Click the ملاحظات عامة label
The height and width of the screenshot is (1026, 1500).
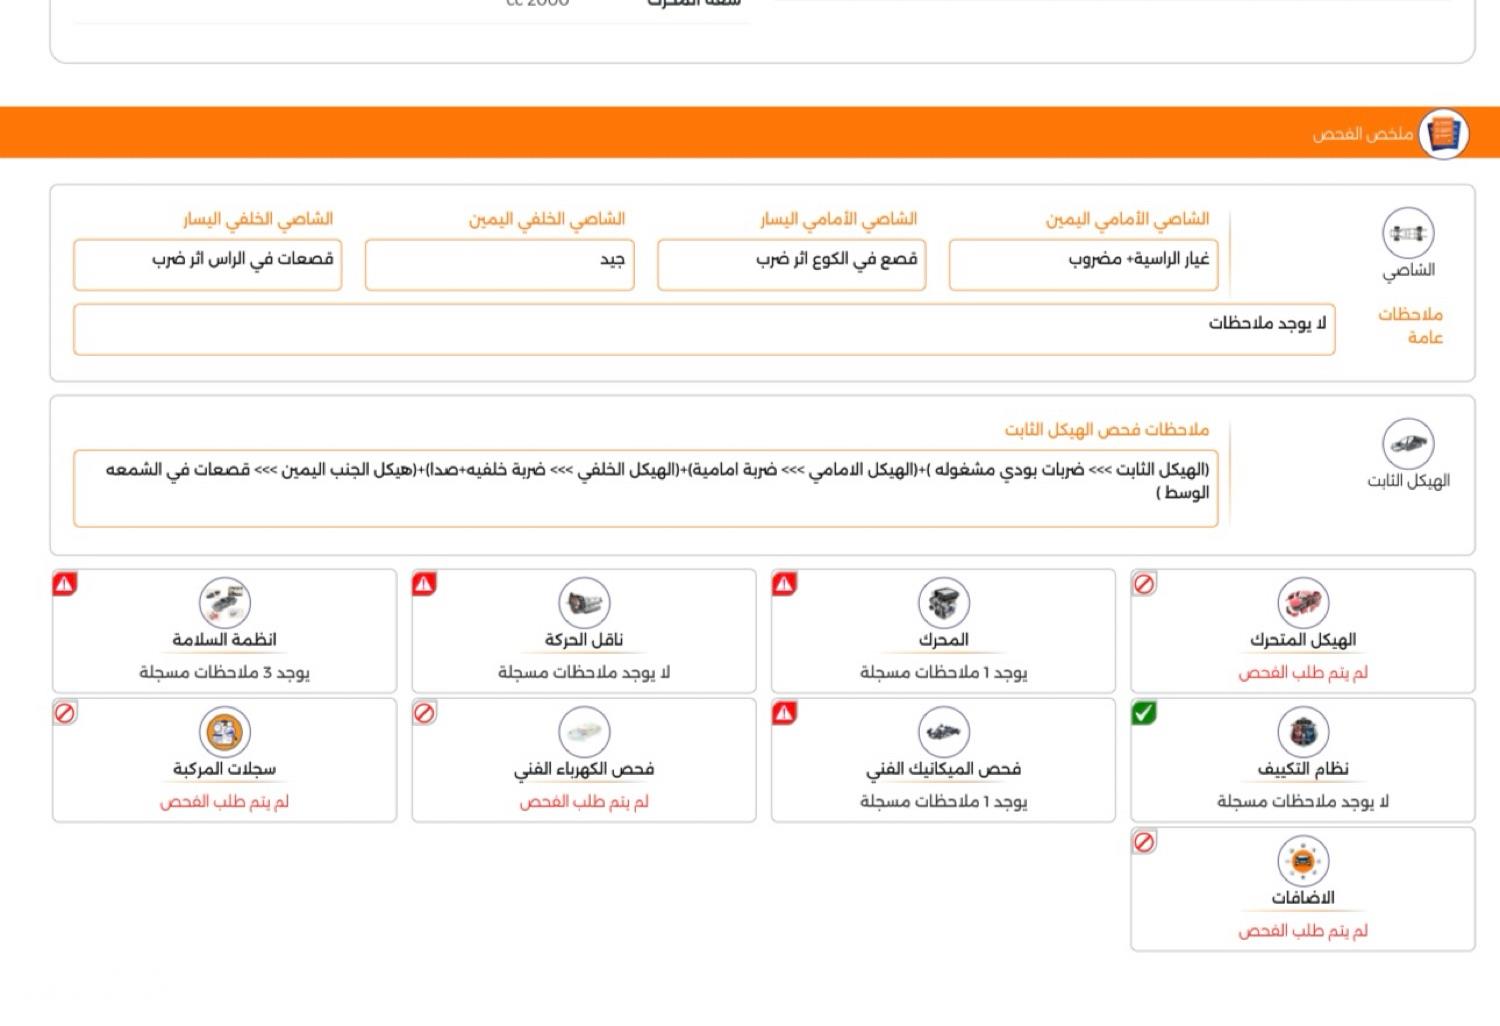coord(1411,326)
